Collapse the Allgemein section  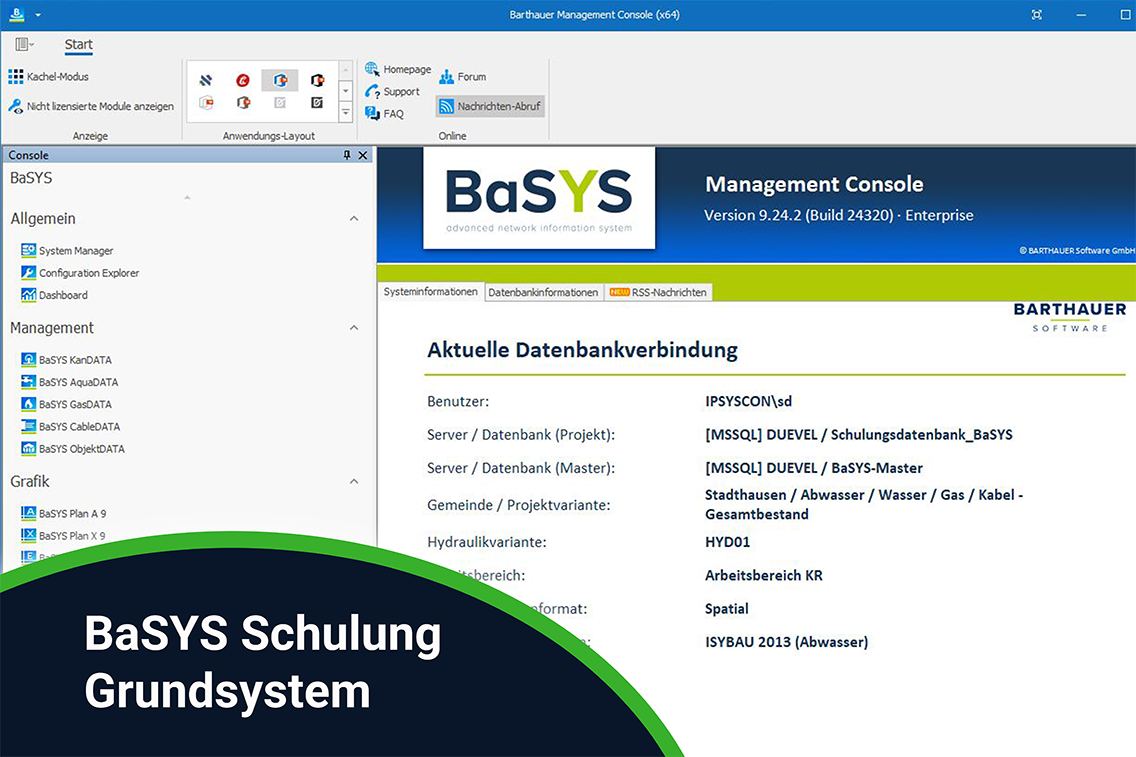click(x=354, y=219)
